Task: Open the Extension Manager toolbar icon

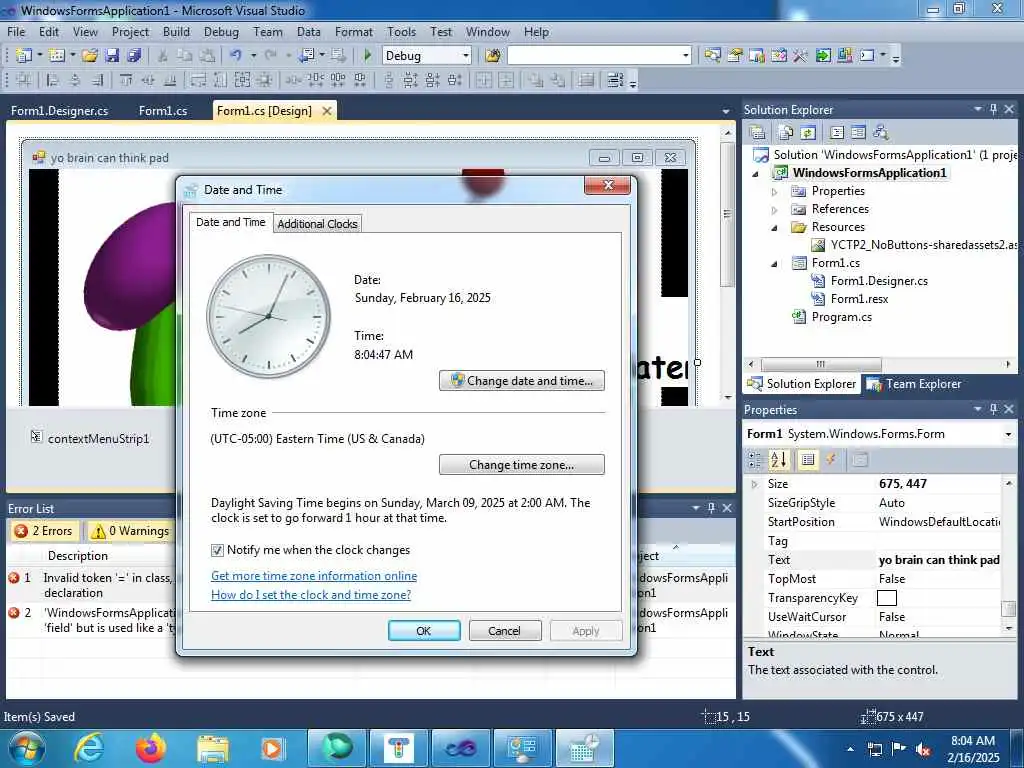Action: [844, 56]
